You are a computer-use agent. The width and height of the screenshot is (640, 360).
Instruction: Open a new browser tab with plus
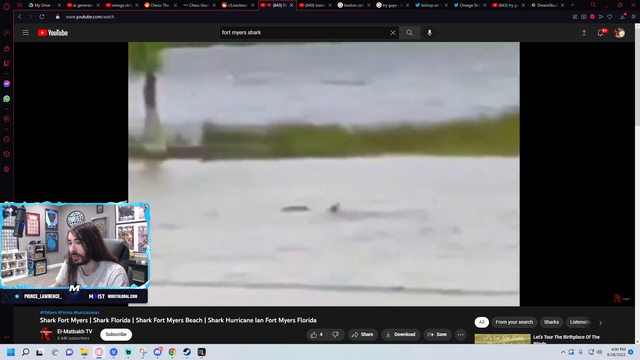tap(573, 5)
